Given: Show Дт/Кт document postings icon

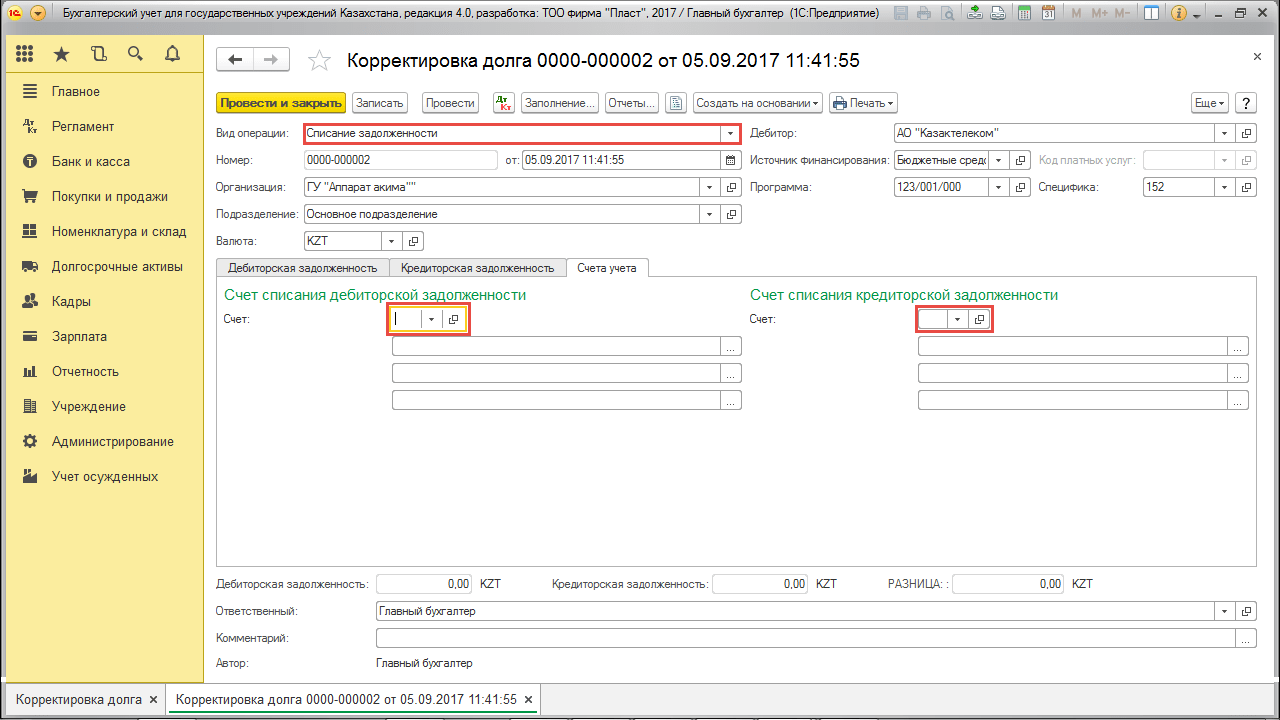Looking at the screenshot, I should click(504, 103).
